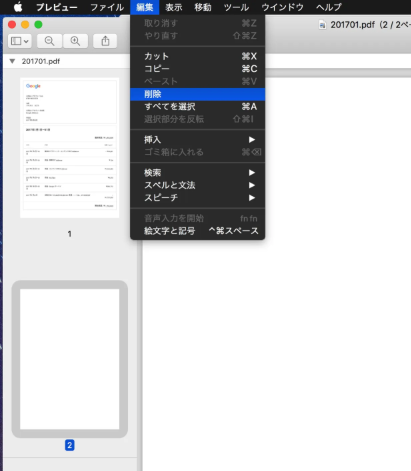The width and height of the screenshot is (411, 471).
Task: Minimize the window with yellow button
Action: tap(25, 25)
